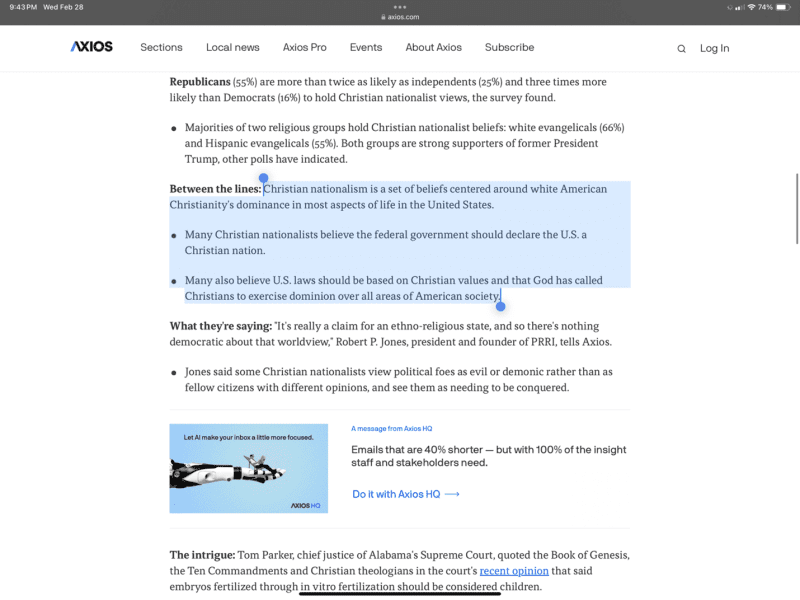Viewport: 800px width, 600px height.
Task: Open the Events nav item
Action: point(366,47)
